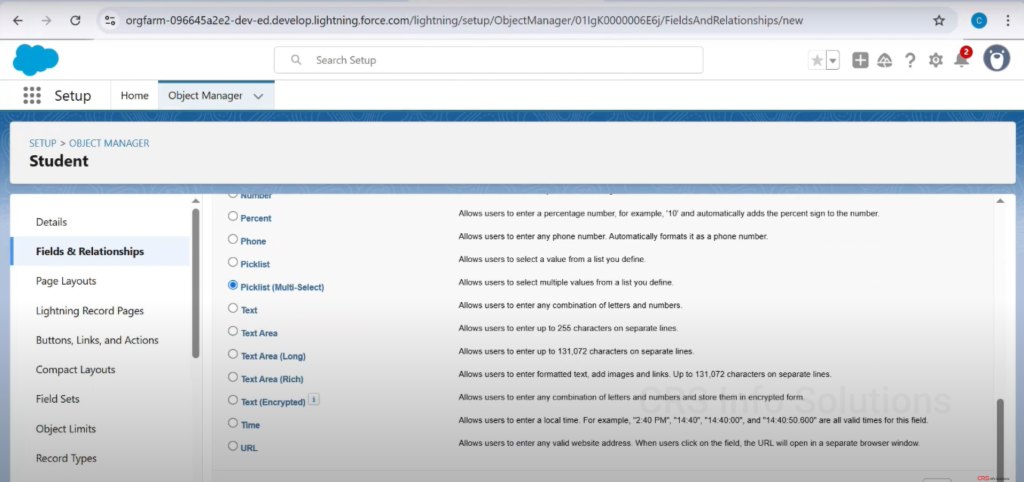The image size is (1024, 482).
Task: Open the setup gear icon
Action: (x=936, y=60)
